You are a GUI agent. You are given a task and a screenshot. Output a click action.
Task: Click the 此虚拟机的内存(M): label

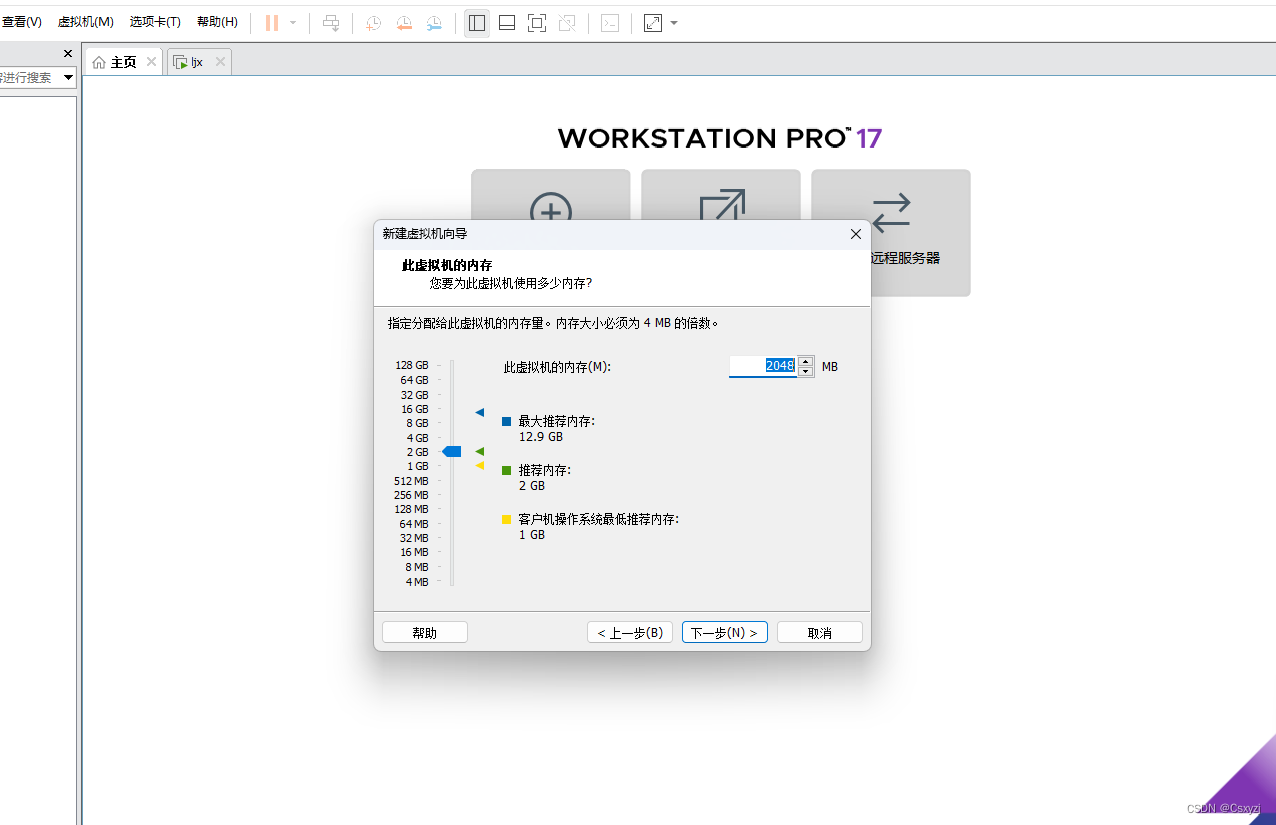(x=557, y=367)
